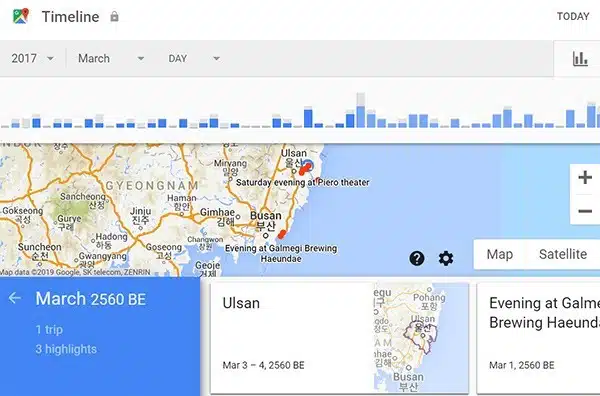Open the bar chart statistics icon
The height and width of the screenshot is (396, 600).
click(580, 59)
